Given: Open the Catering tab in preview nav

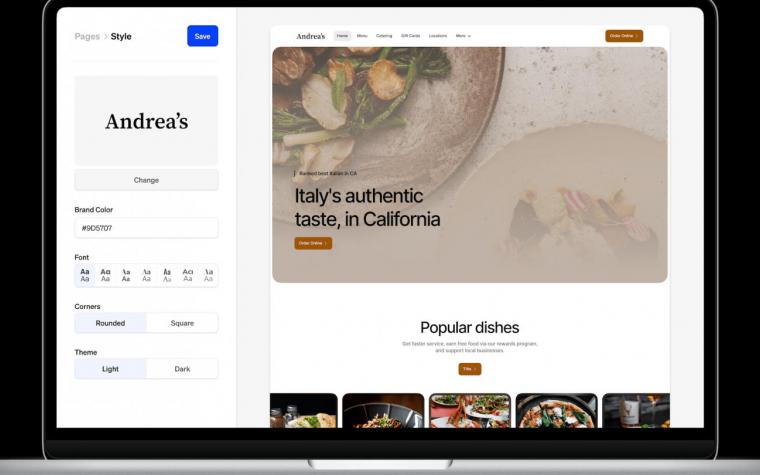Looking at the screenshot, I should coord(384,36).
